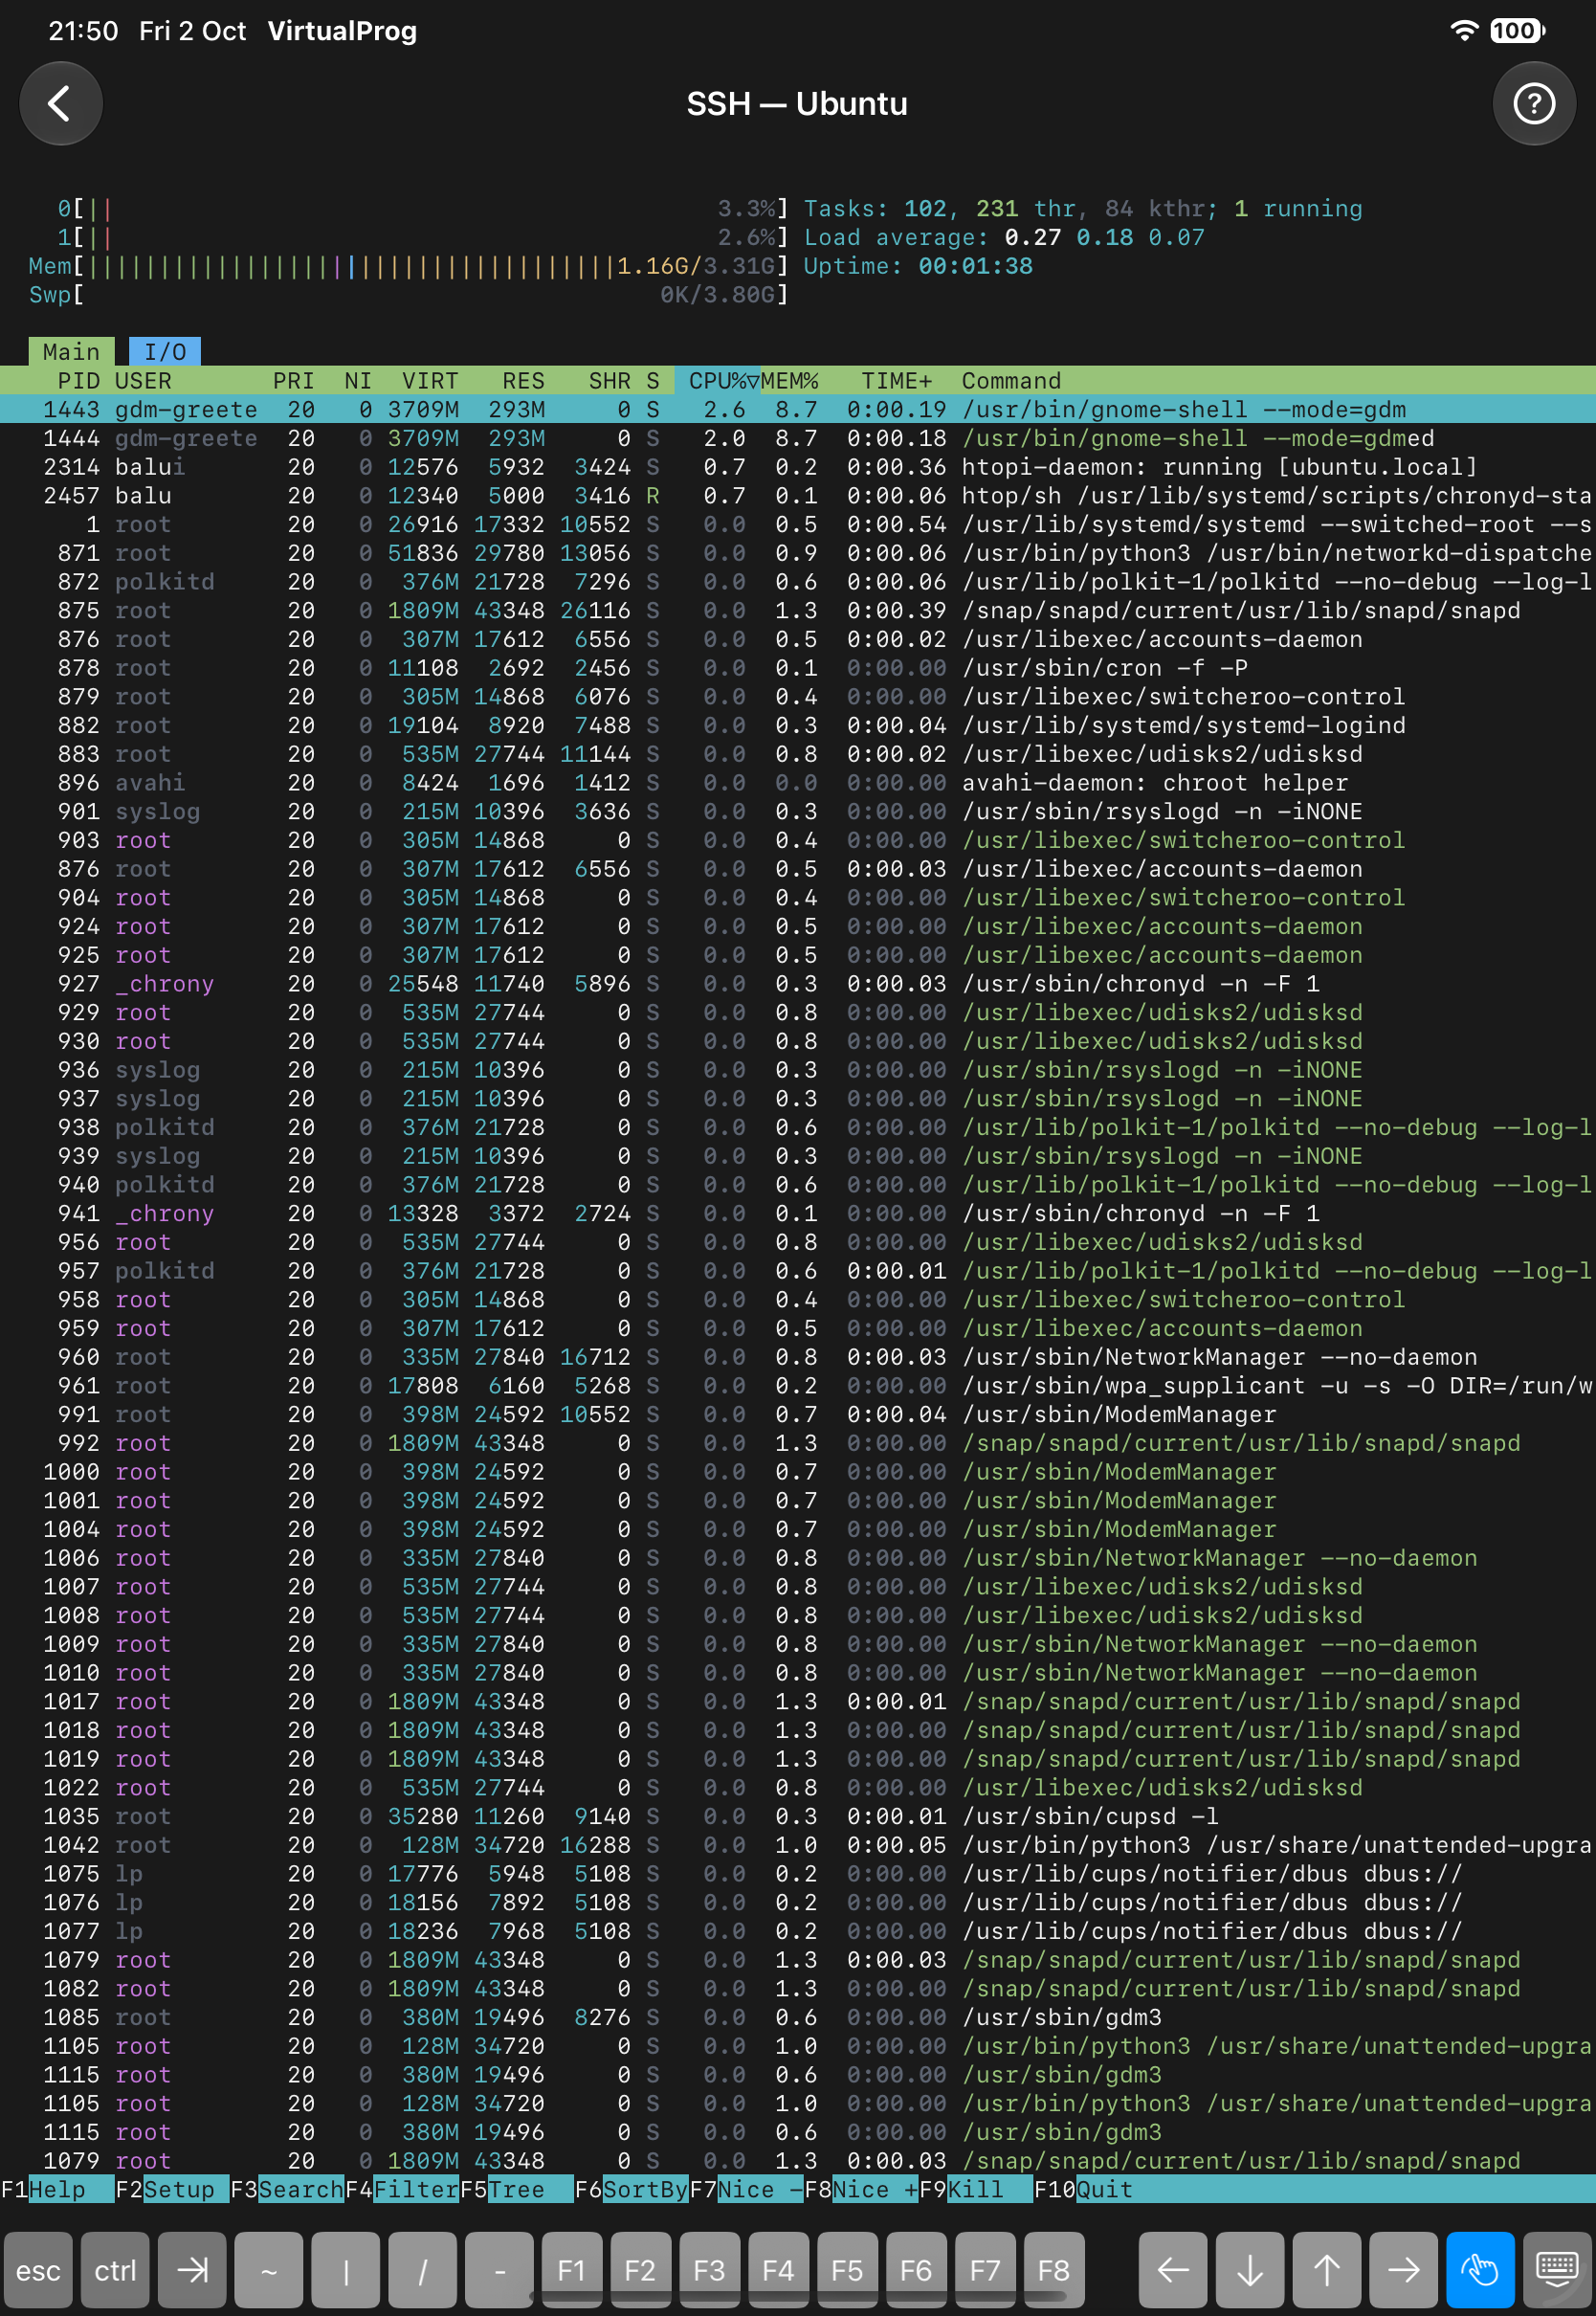Choose Filter in the htop function bar
1596x2316 pixels.
click(x=402, y=2189)
